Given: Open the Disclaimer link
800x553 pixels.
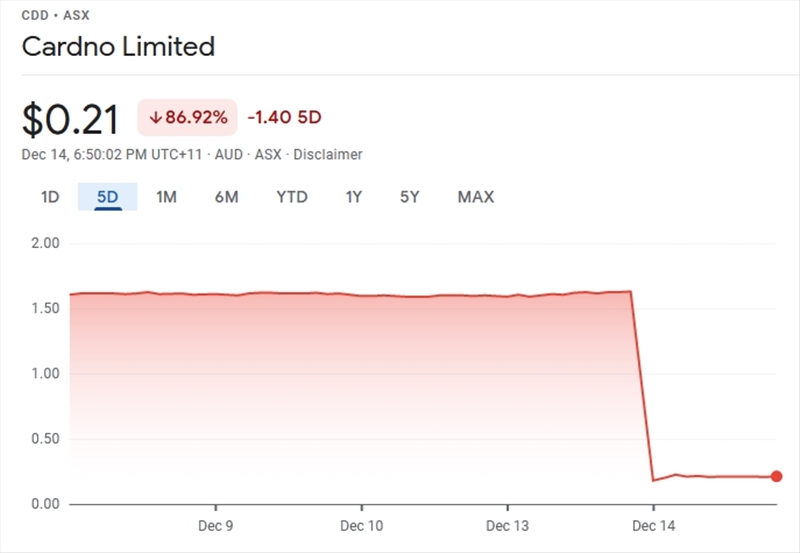Looking at the screenshot, I should coord(328,155).
